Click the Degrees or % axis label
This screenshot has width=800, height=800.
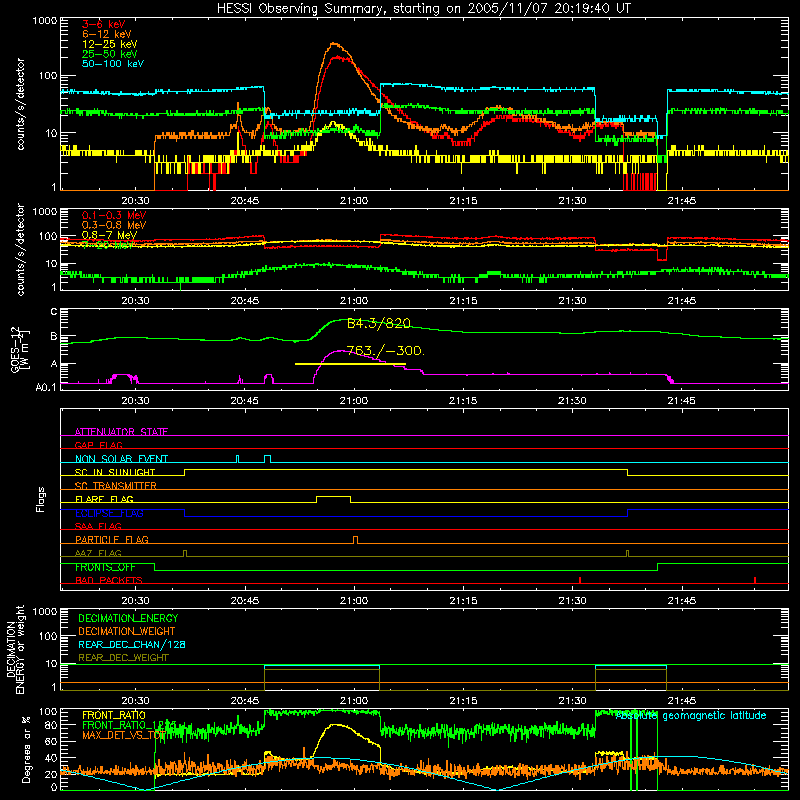(26, 749)
